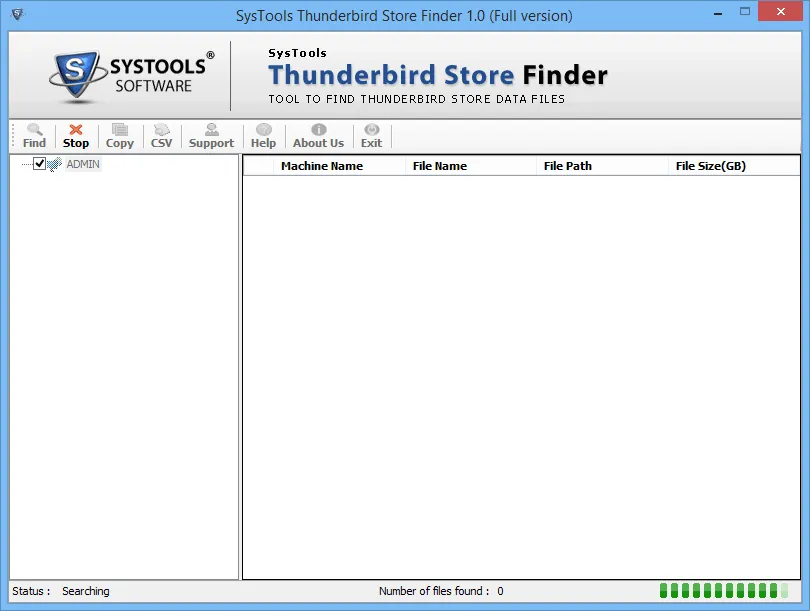Uncheck the ADMIN machine checkbox

pos(39,164)
